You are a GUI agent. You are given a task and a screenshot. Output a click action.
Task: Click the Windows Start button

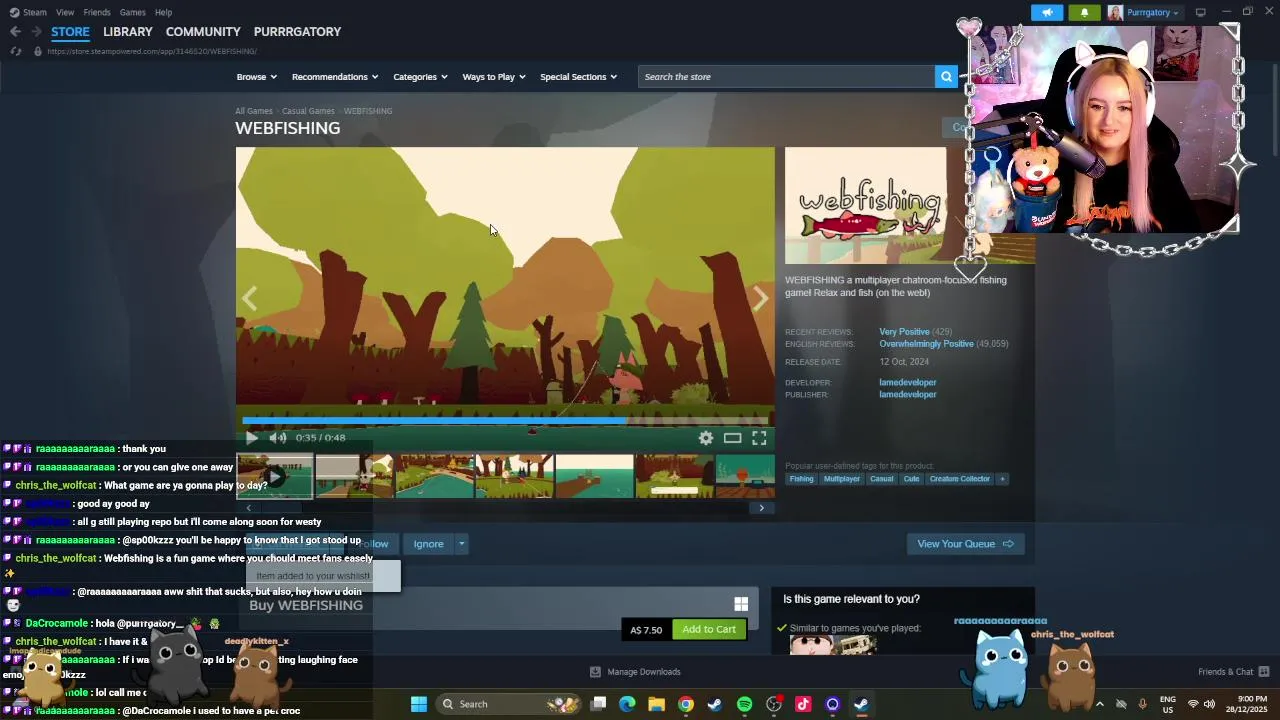(419, 704)
